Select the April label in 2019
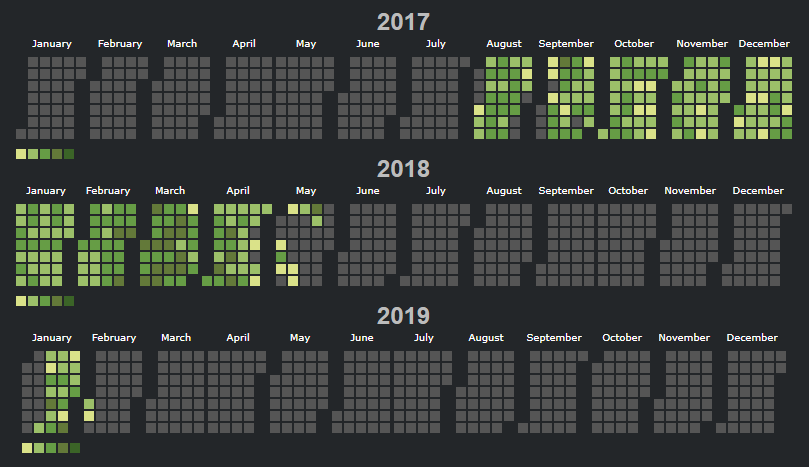809x467 pixels. 238,338
